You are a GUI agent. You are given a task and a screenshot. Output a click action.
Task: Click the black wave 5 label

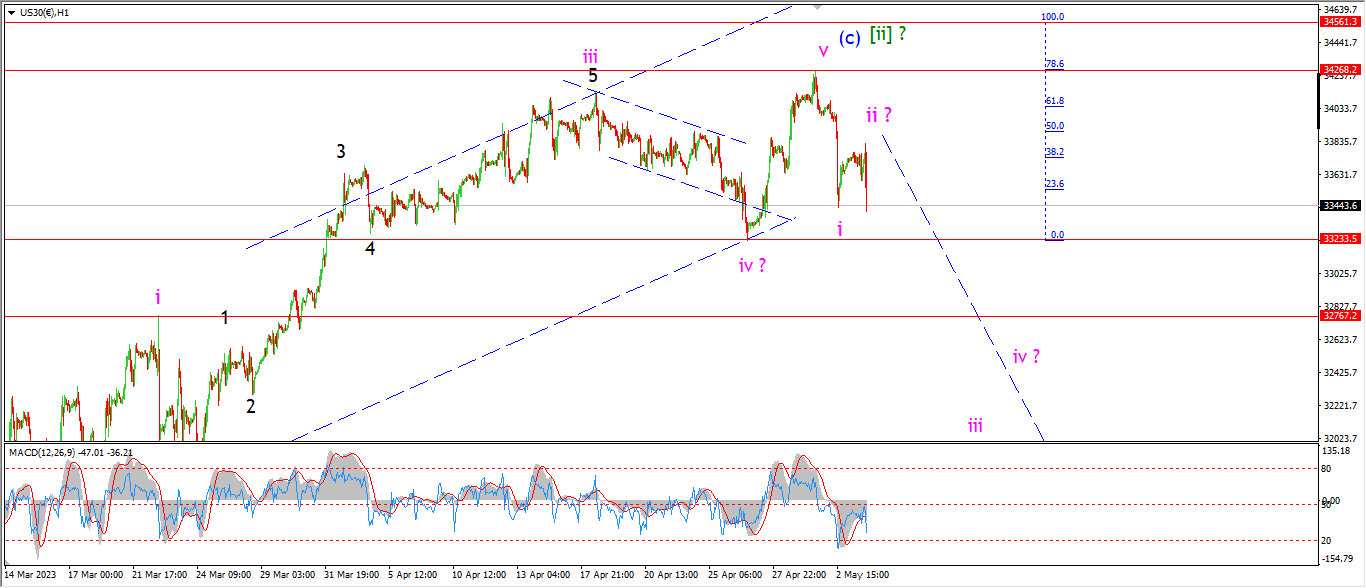[593, 76]
